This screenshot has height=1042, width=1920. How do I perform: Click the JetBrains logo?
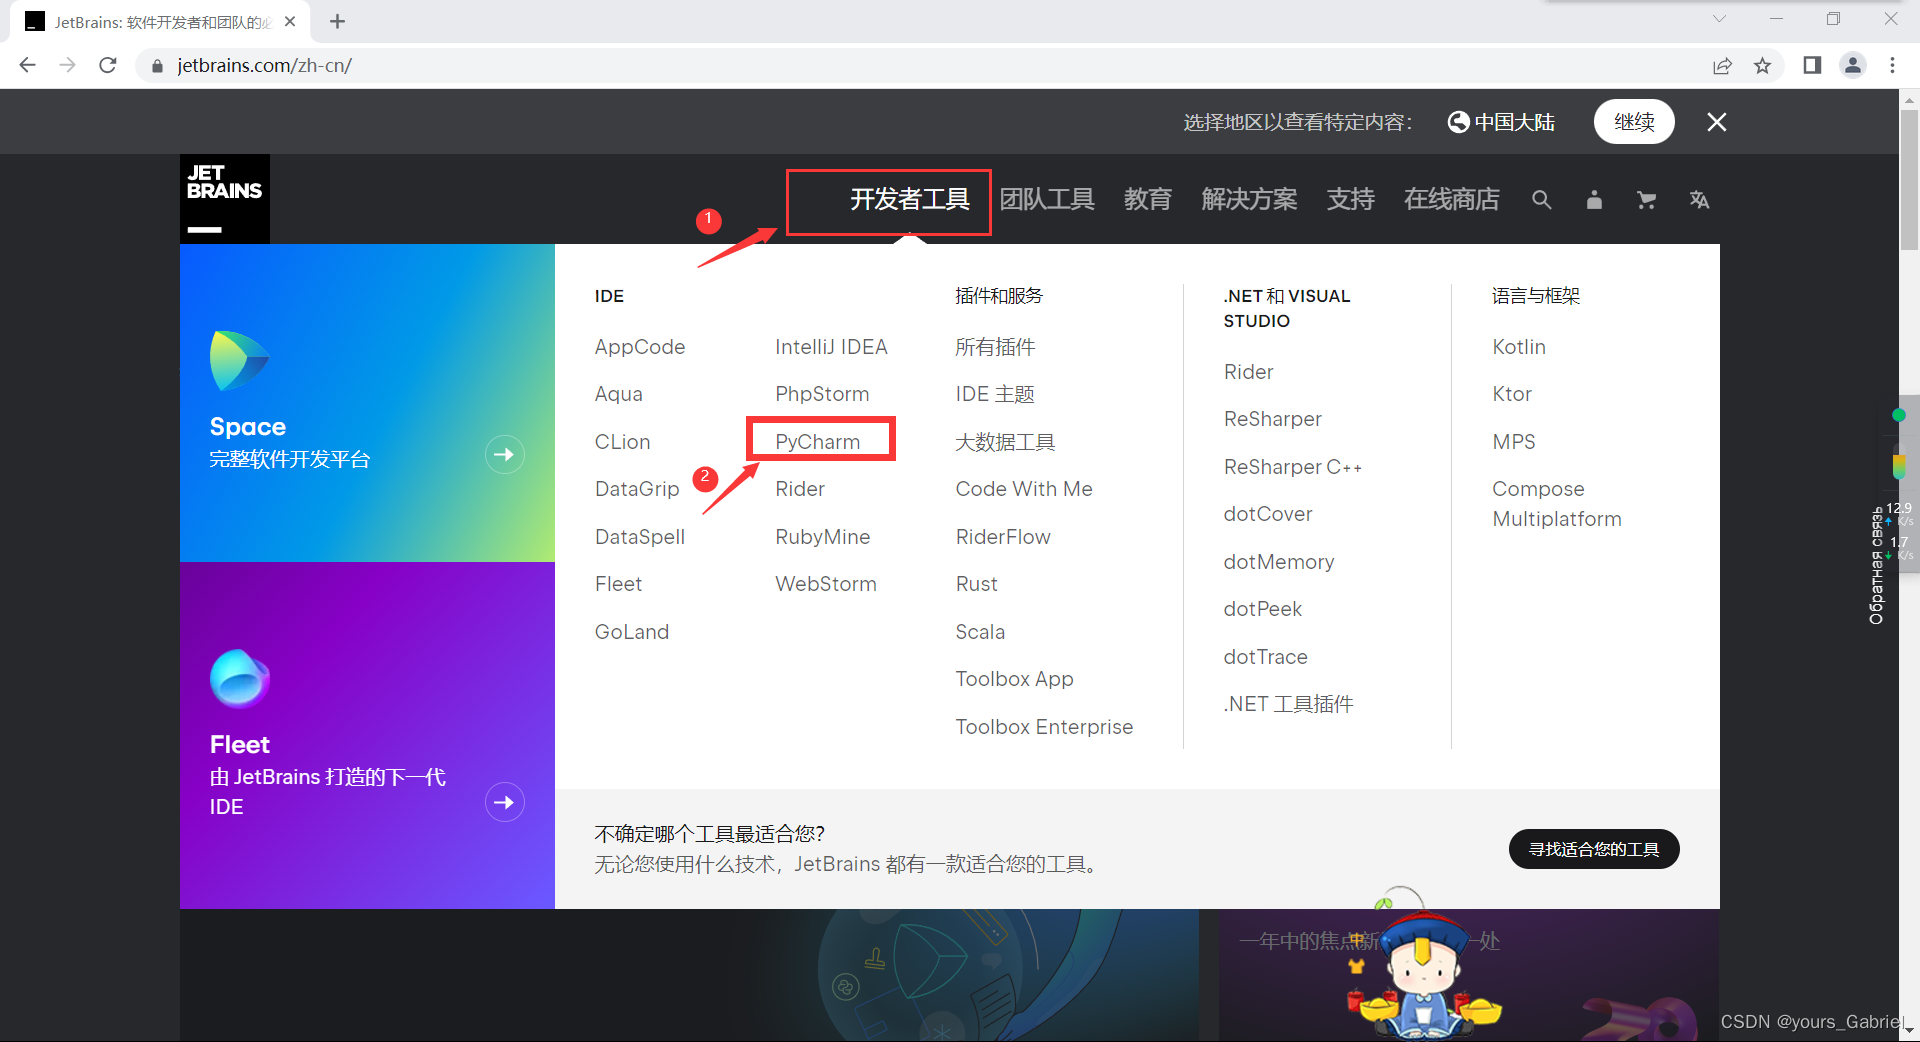tap(225, 199)
